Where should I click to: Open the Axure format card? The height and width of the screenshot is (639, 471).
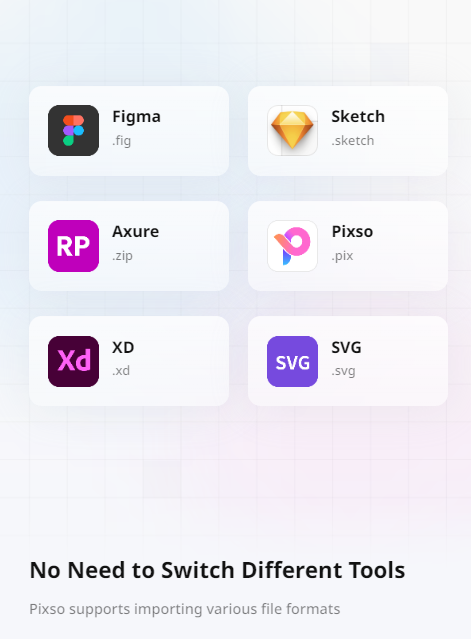click(129, 246)
